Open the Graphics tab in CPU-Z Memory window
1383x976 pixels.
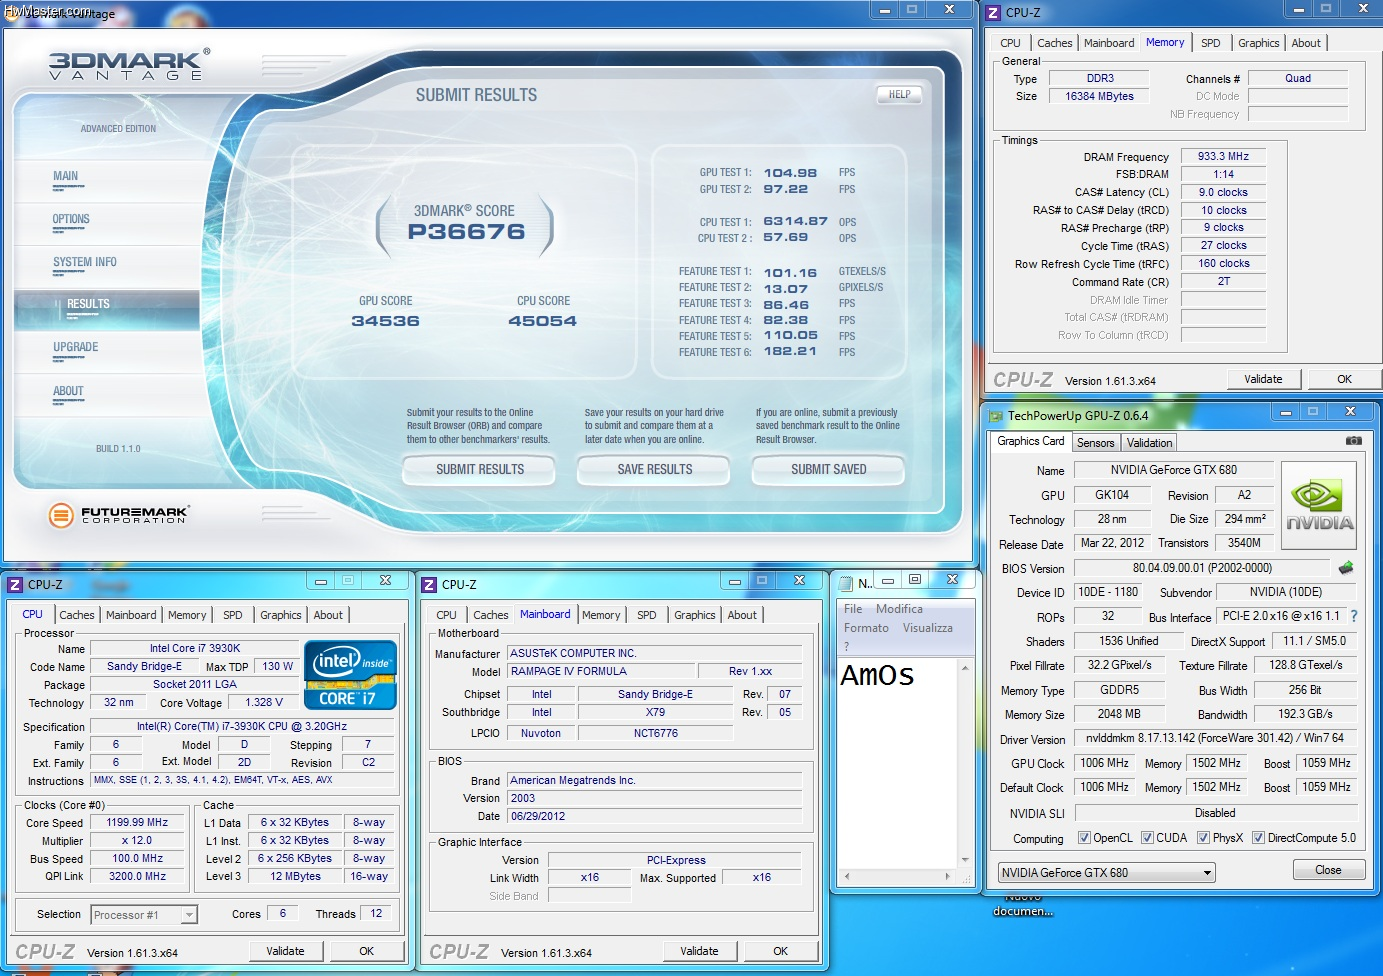click(1258, 43)
